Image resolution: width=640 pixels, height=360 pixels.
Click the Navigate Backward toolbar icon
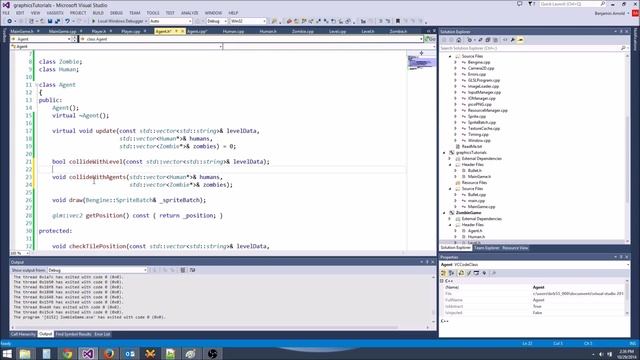click(x=9, y=21)
